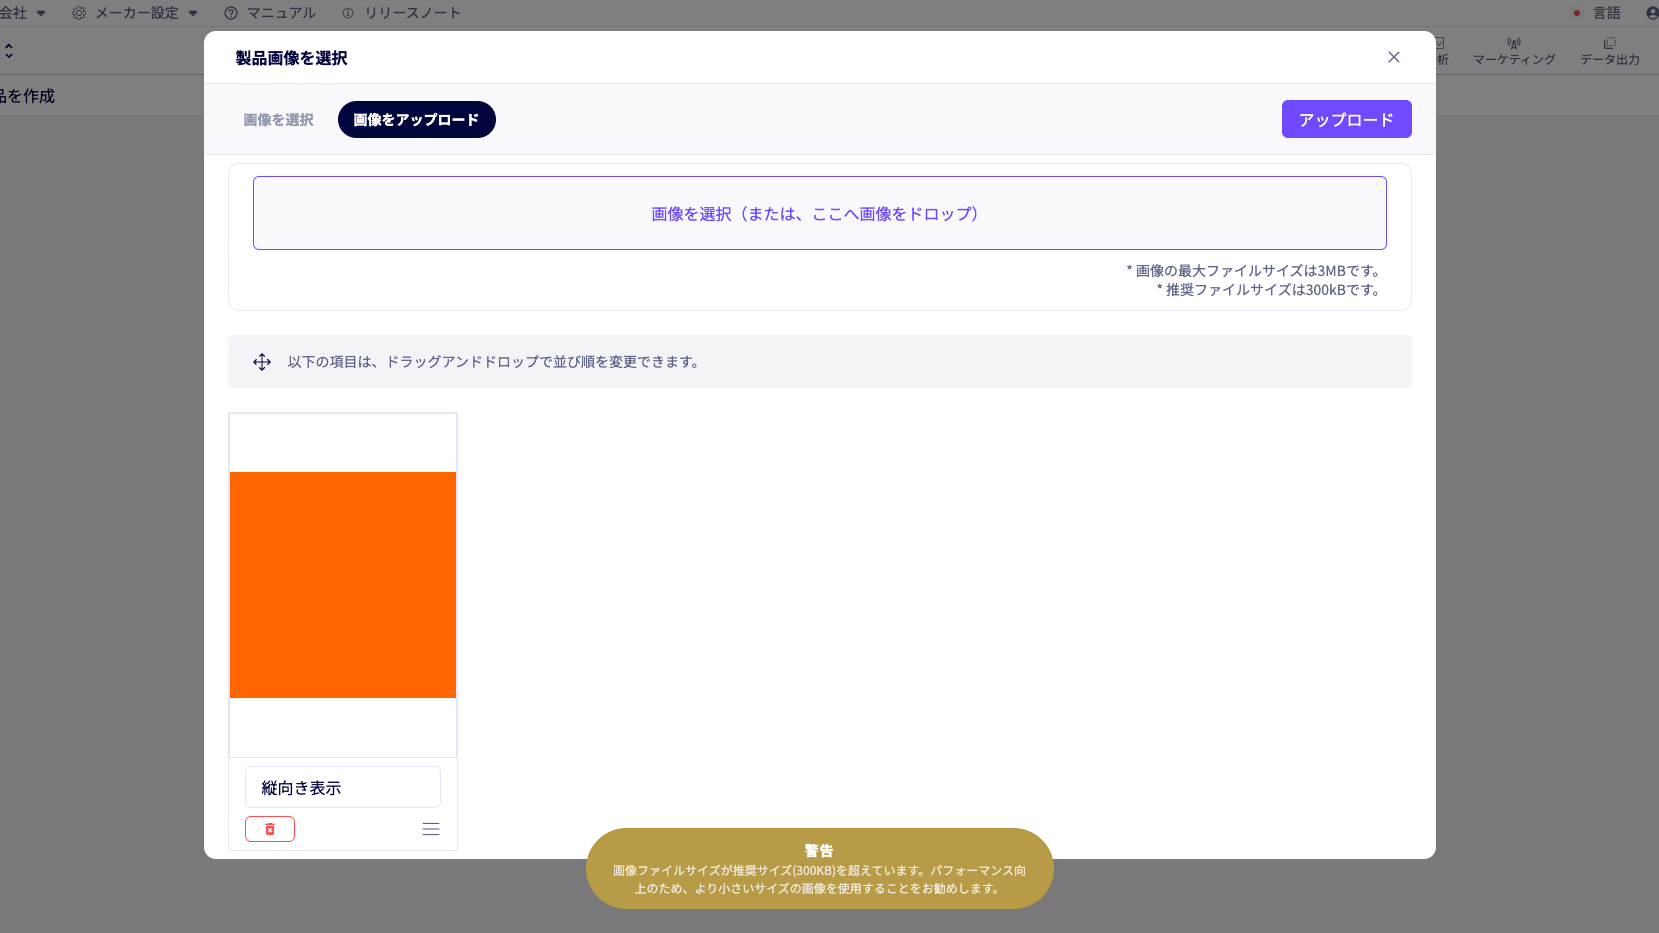Open the マニュアル menu item
Image resolution: width=1659 pixels, height=933 pixels.
click(270, 13)
